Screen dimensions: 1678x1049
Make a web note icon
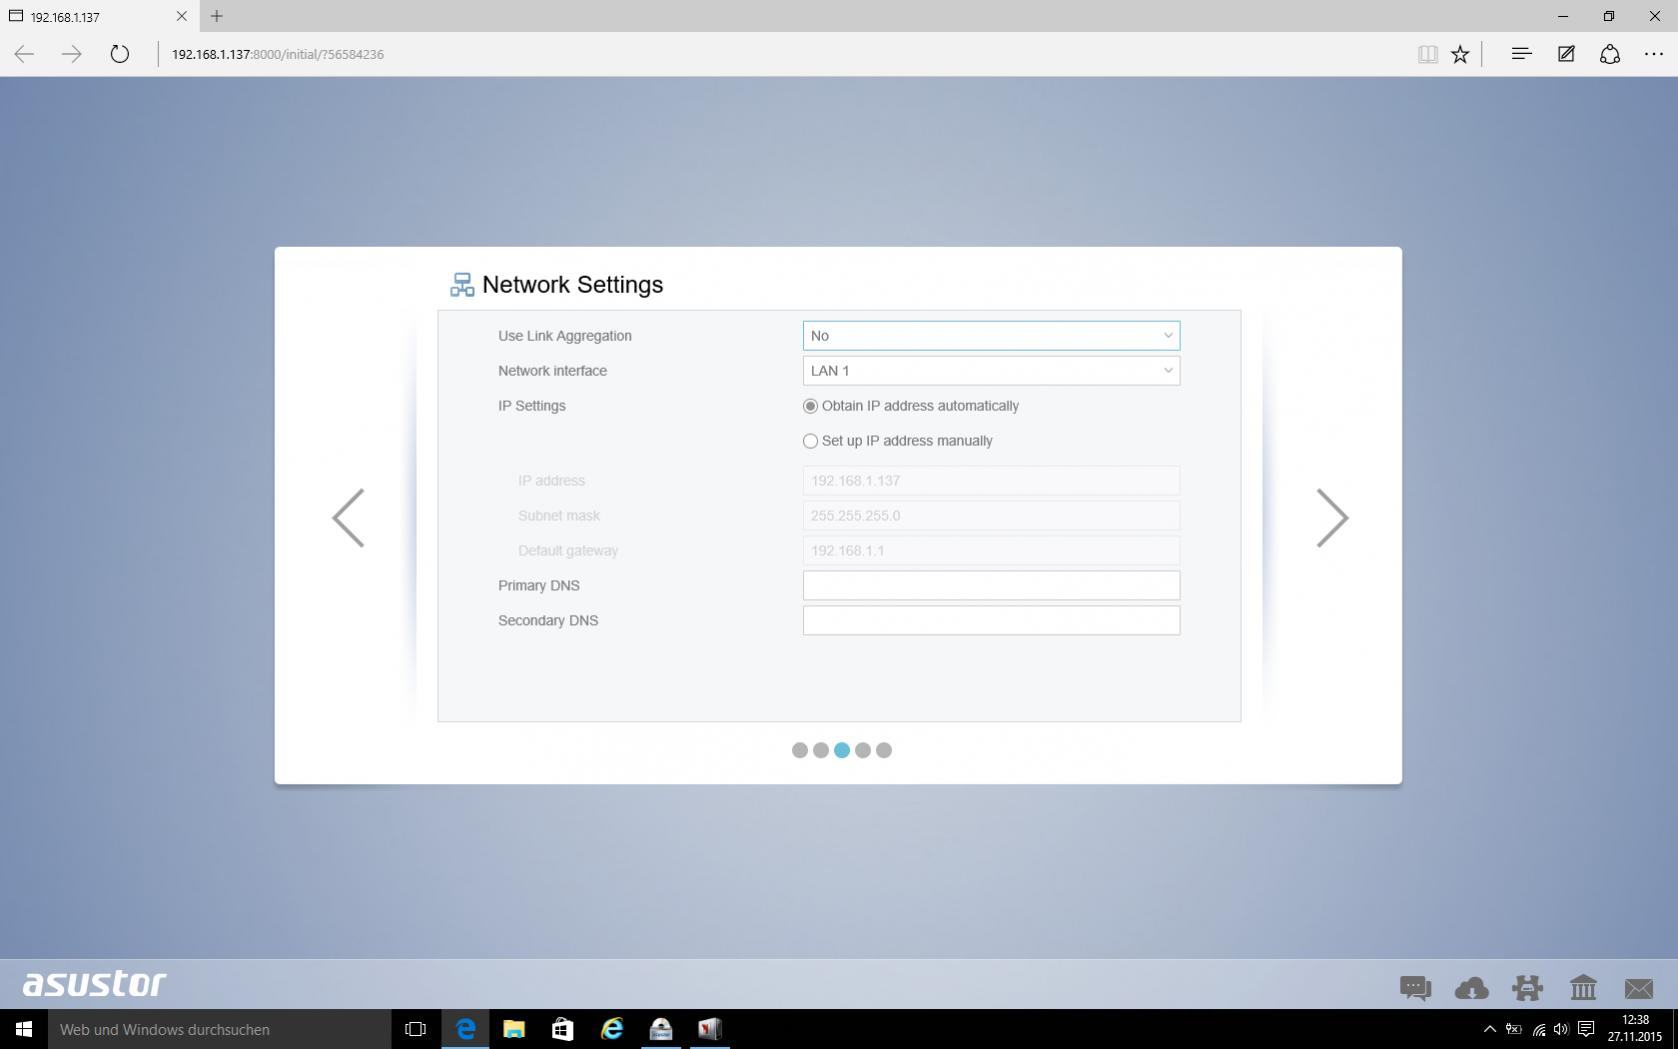[x=1566, y=54]
